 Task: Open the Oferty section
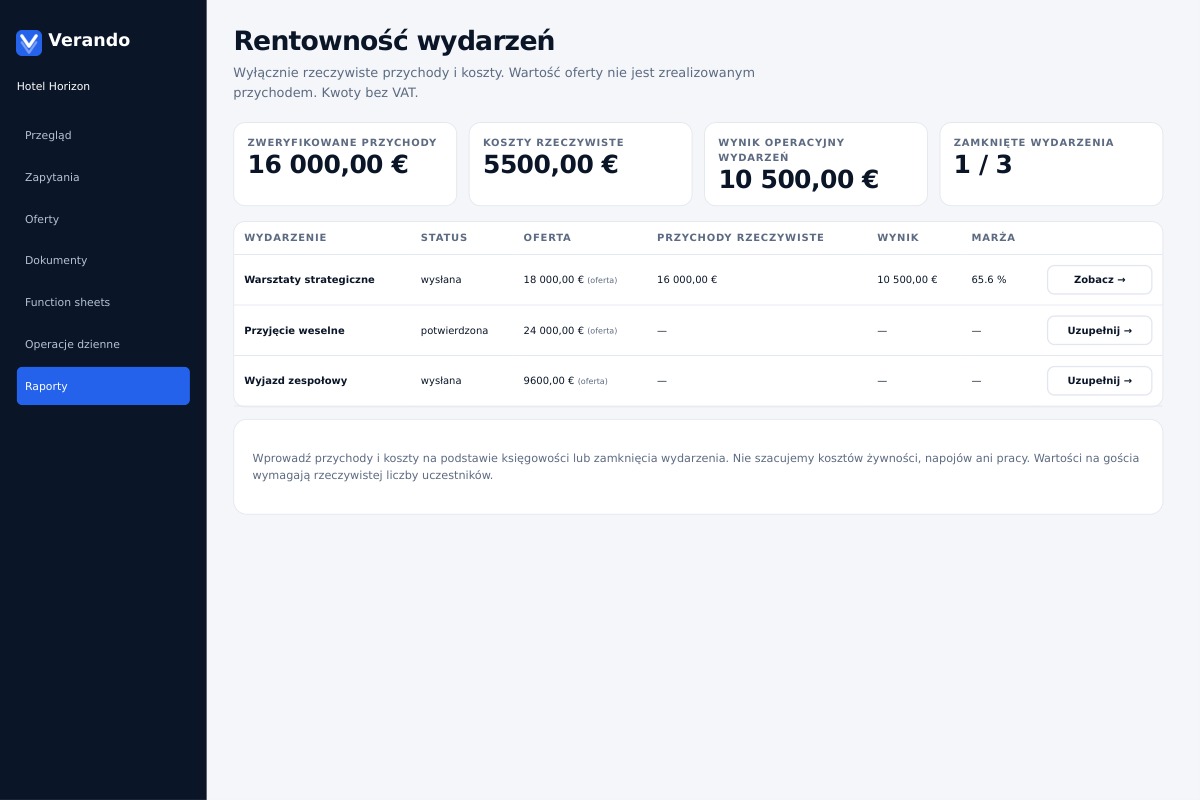103,219
